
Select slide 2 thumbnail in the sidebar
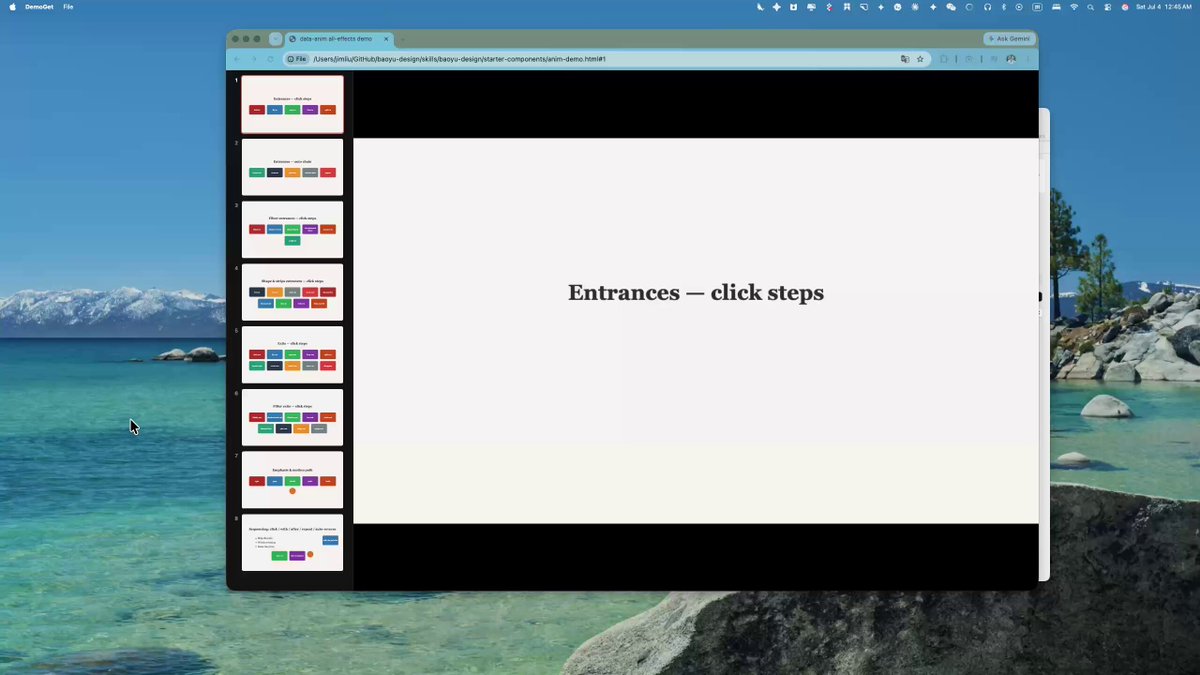point(292,167)
